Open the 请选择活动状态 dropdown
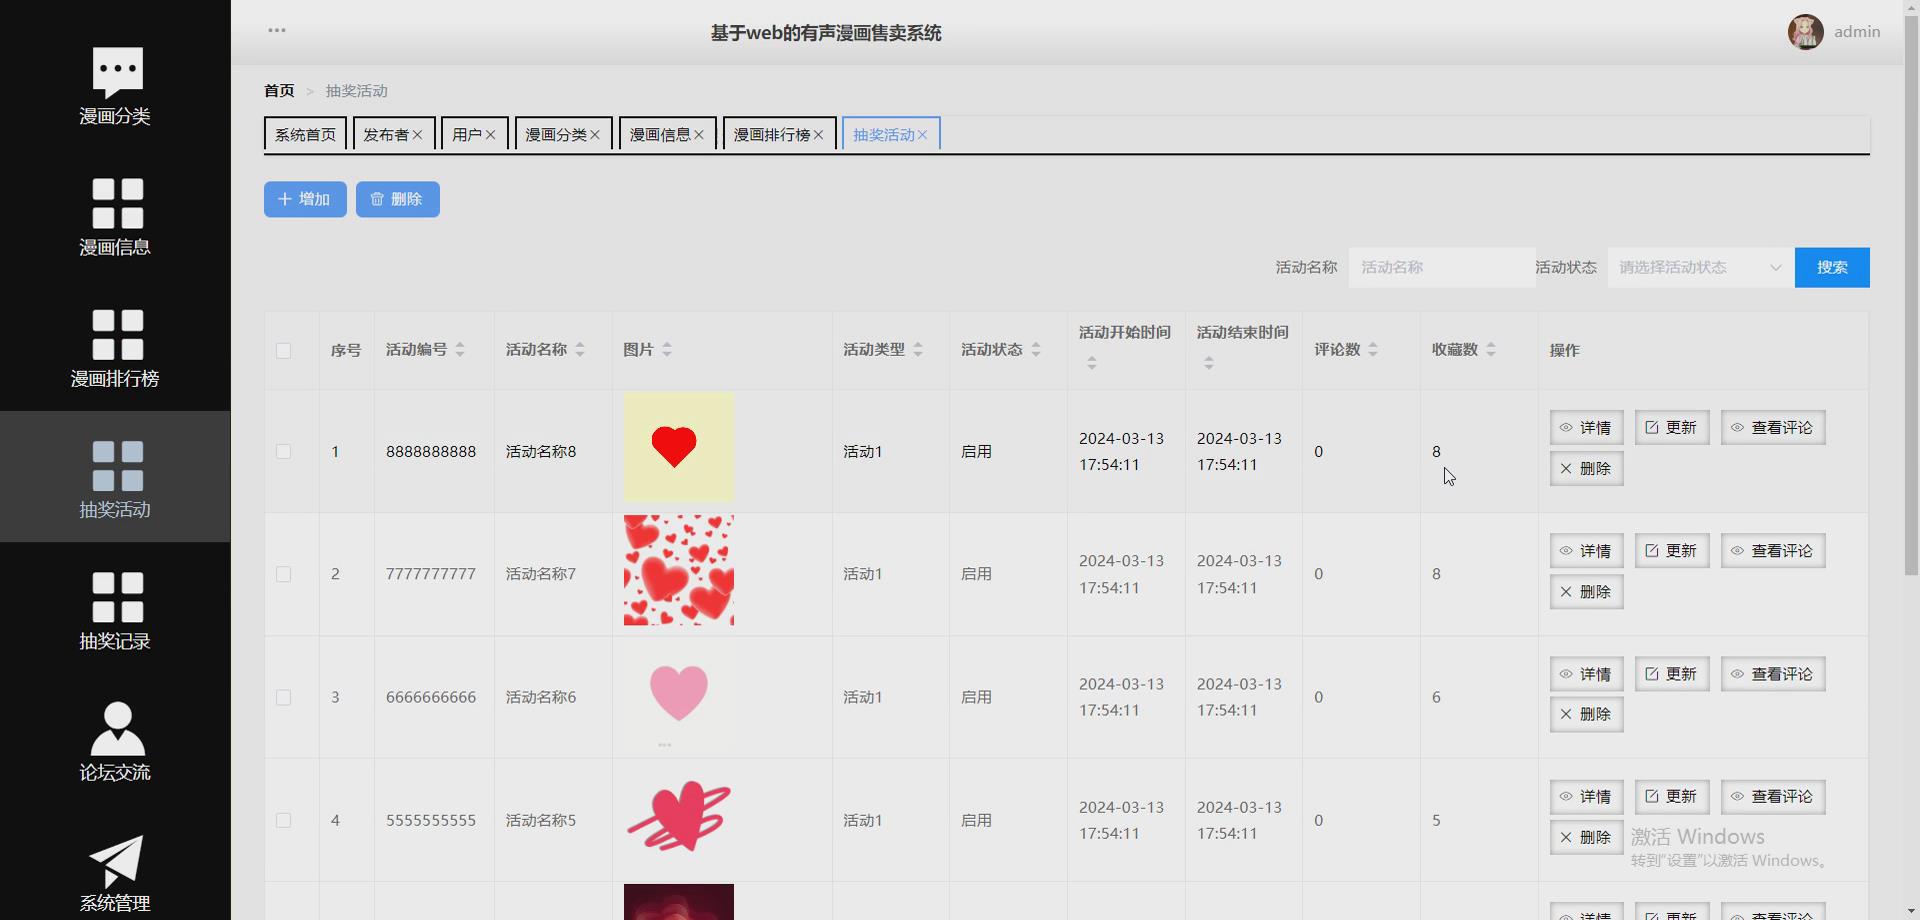Screen dimensions: 1920x920 click(x=1700, y=268)
